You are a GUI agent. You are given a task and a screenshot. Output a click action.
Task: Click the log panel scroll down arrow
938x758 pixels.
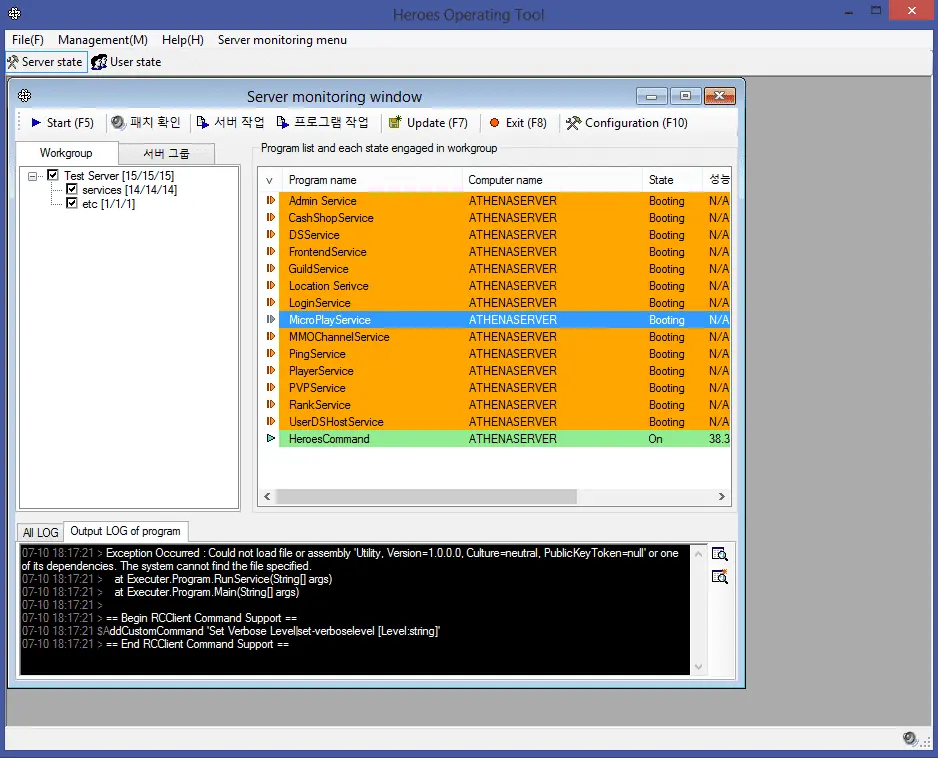point(698,666)
